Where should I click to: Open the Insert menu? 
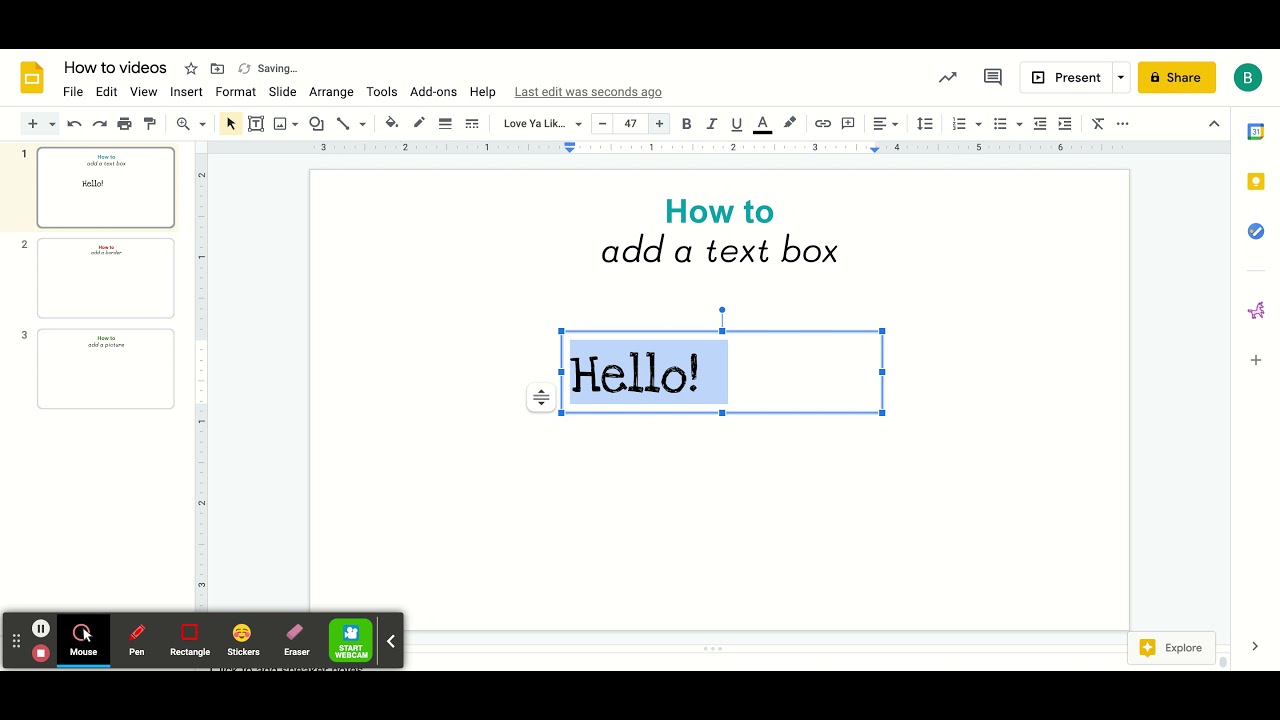[186, 91]
